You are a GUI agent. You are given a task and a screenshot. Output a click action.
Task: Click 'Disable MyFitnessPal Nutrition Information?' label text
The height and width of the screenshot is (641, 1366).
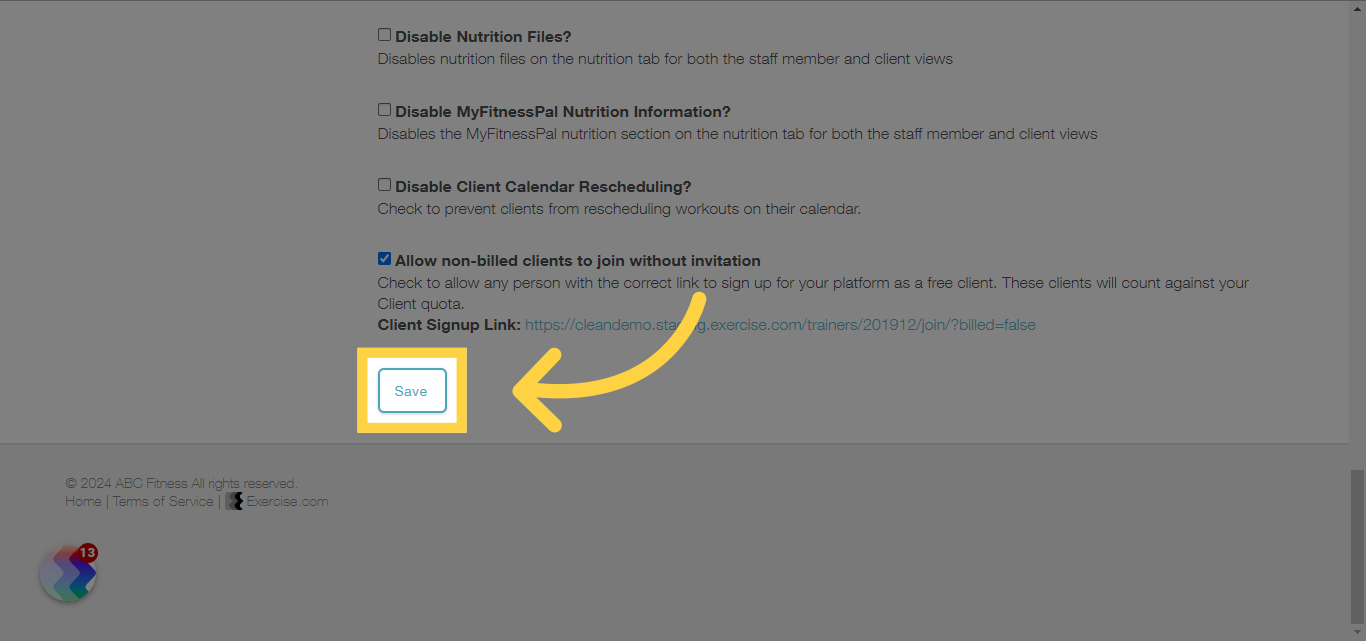coord(563,112)
